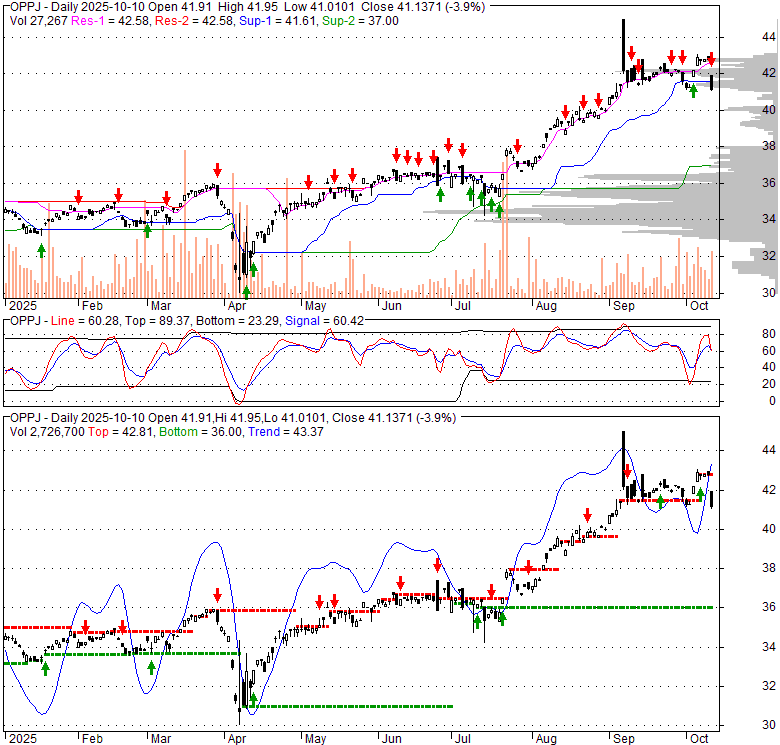Click the 20 level on oscillator axis

click(x=769, y=384)
